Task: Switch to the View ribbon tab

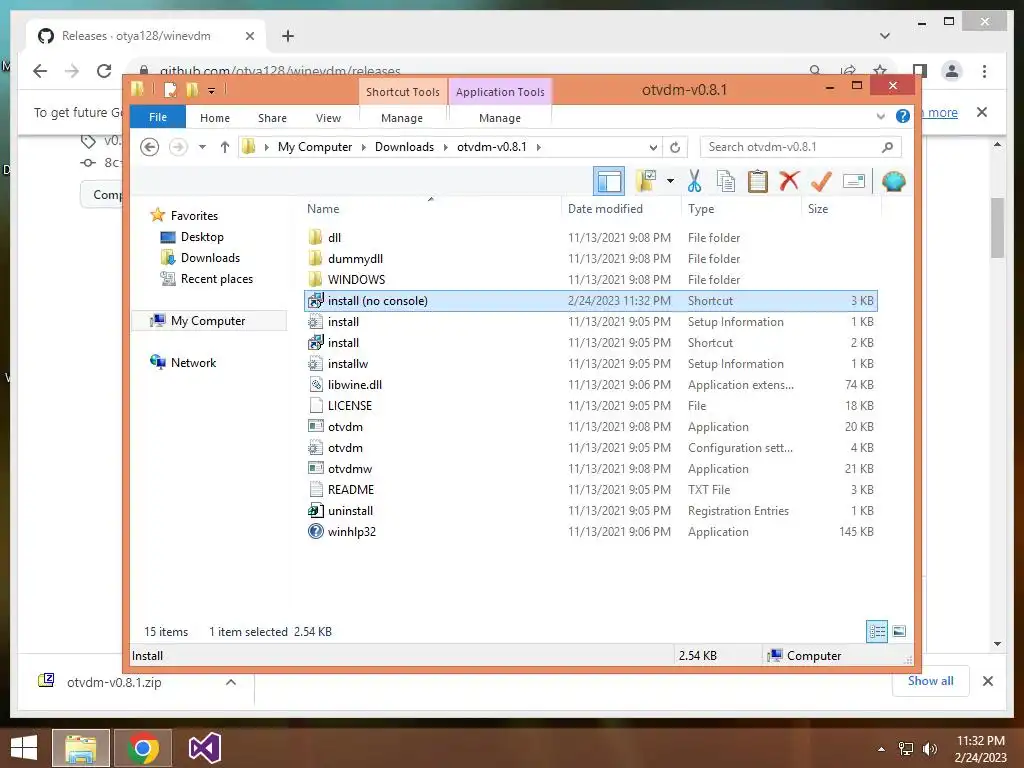Action: [x=328, y=118]
